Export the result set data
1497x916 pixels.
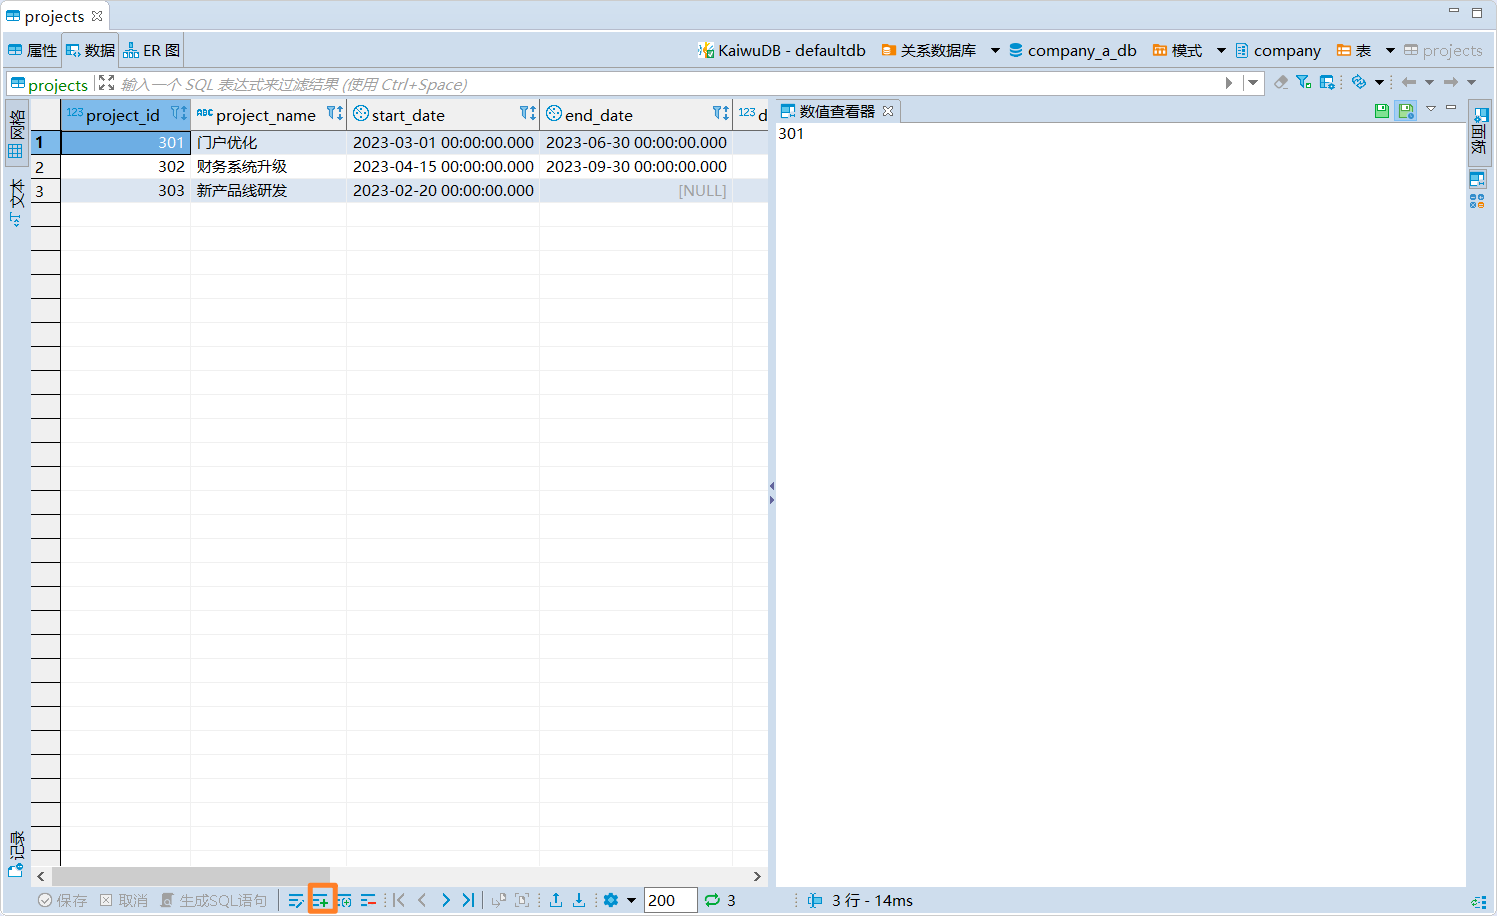click(x=556, y=900)
